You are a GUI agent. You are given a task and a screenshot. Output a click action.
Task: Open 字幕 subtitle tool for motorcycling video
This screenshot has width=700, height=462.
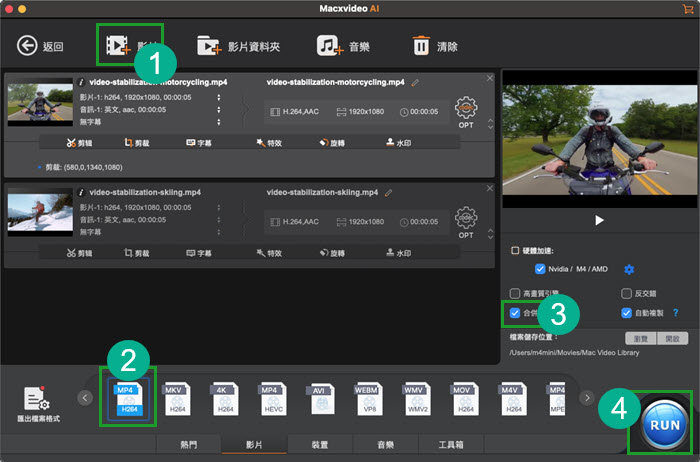pos(199,143)
